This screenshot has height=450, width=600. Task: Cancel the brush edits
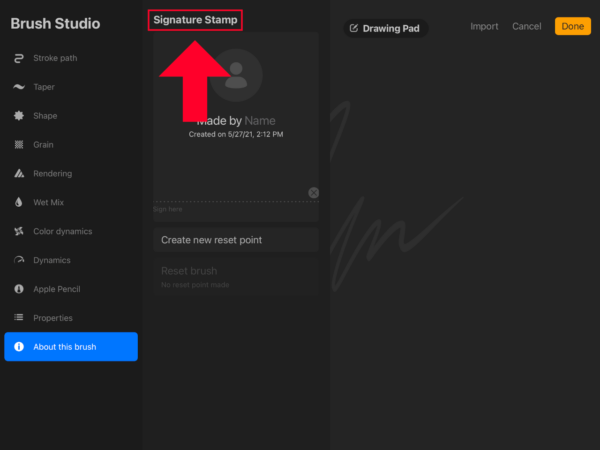tap(526, 26)
